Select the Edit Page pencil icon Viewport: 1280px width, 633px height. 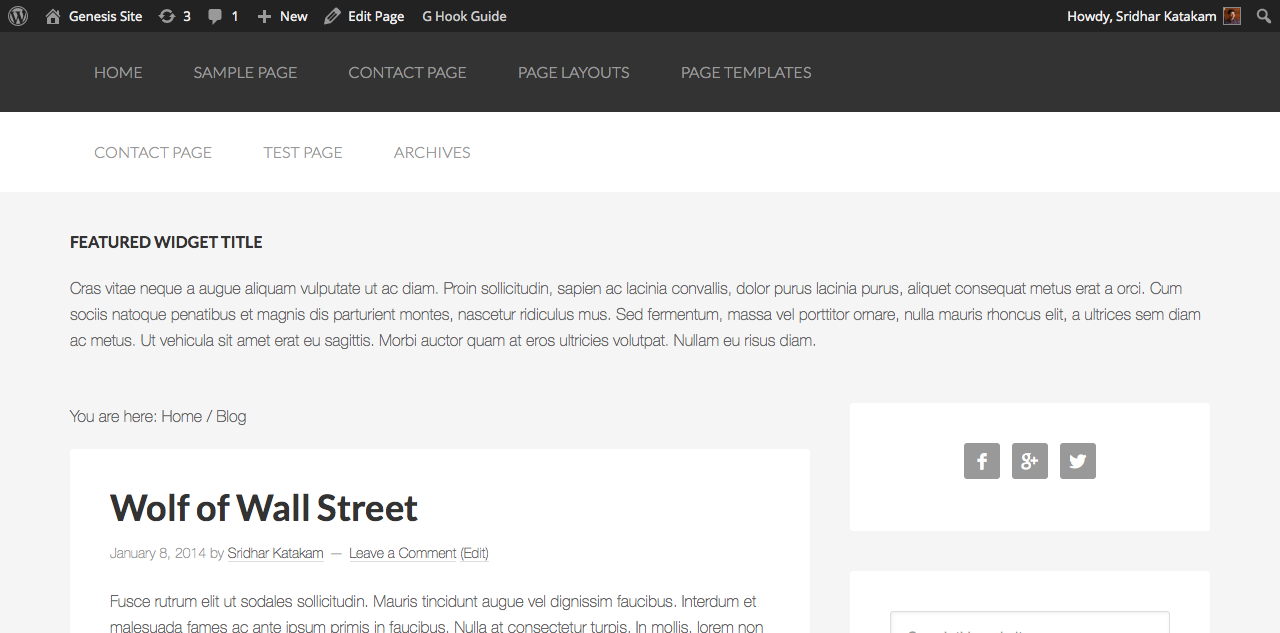(330, 15)
